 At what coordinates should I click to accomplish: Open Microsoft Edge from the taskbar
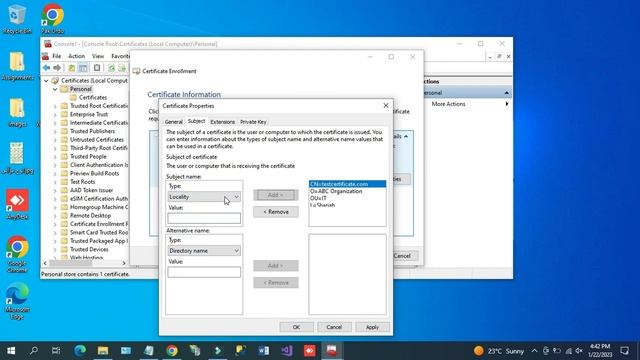(x=80, y=351)
